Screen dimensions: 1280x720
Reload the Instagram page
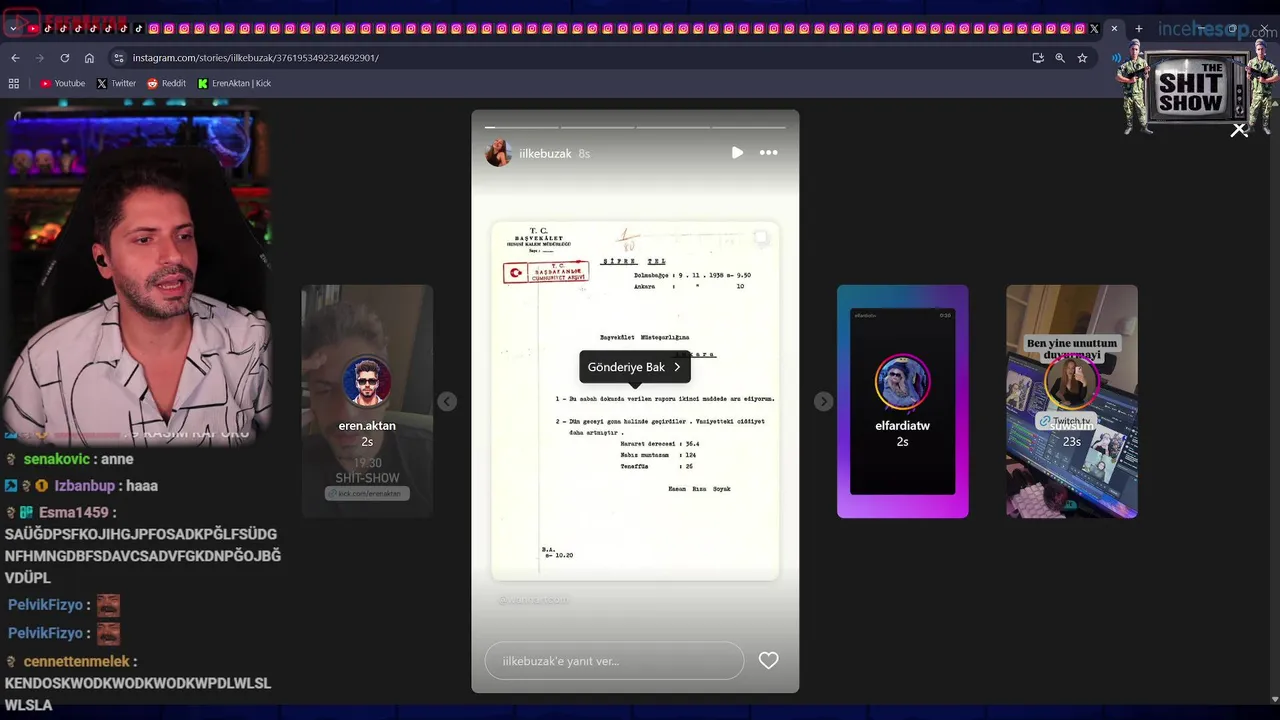[x=65, y=58]
